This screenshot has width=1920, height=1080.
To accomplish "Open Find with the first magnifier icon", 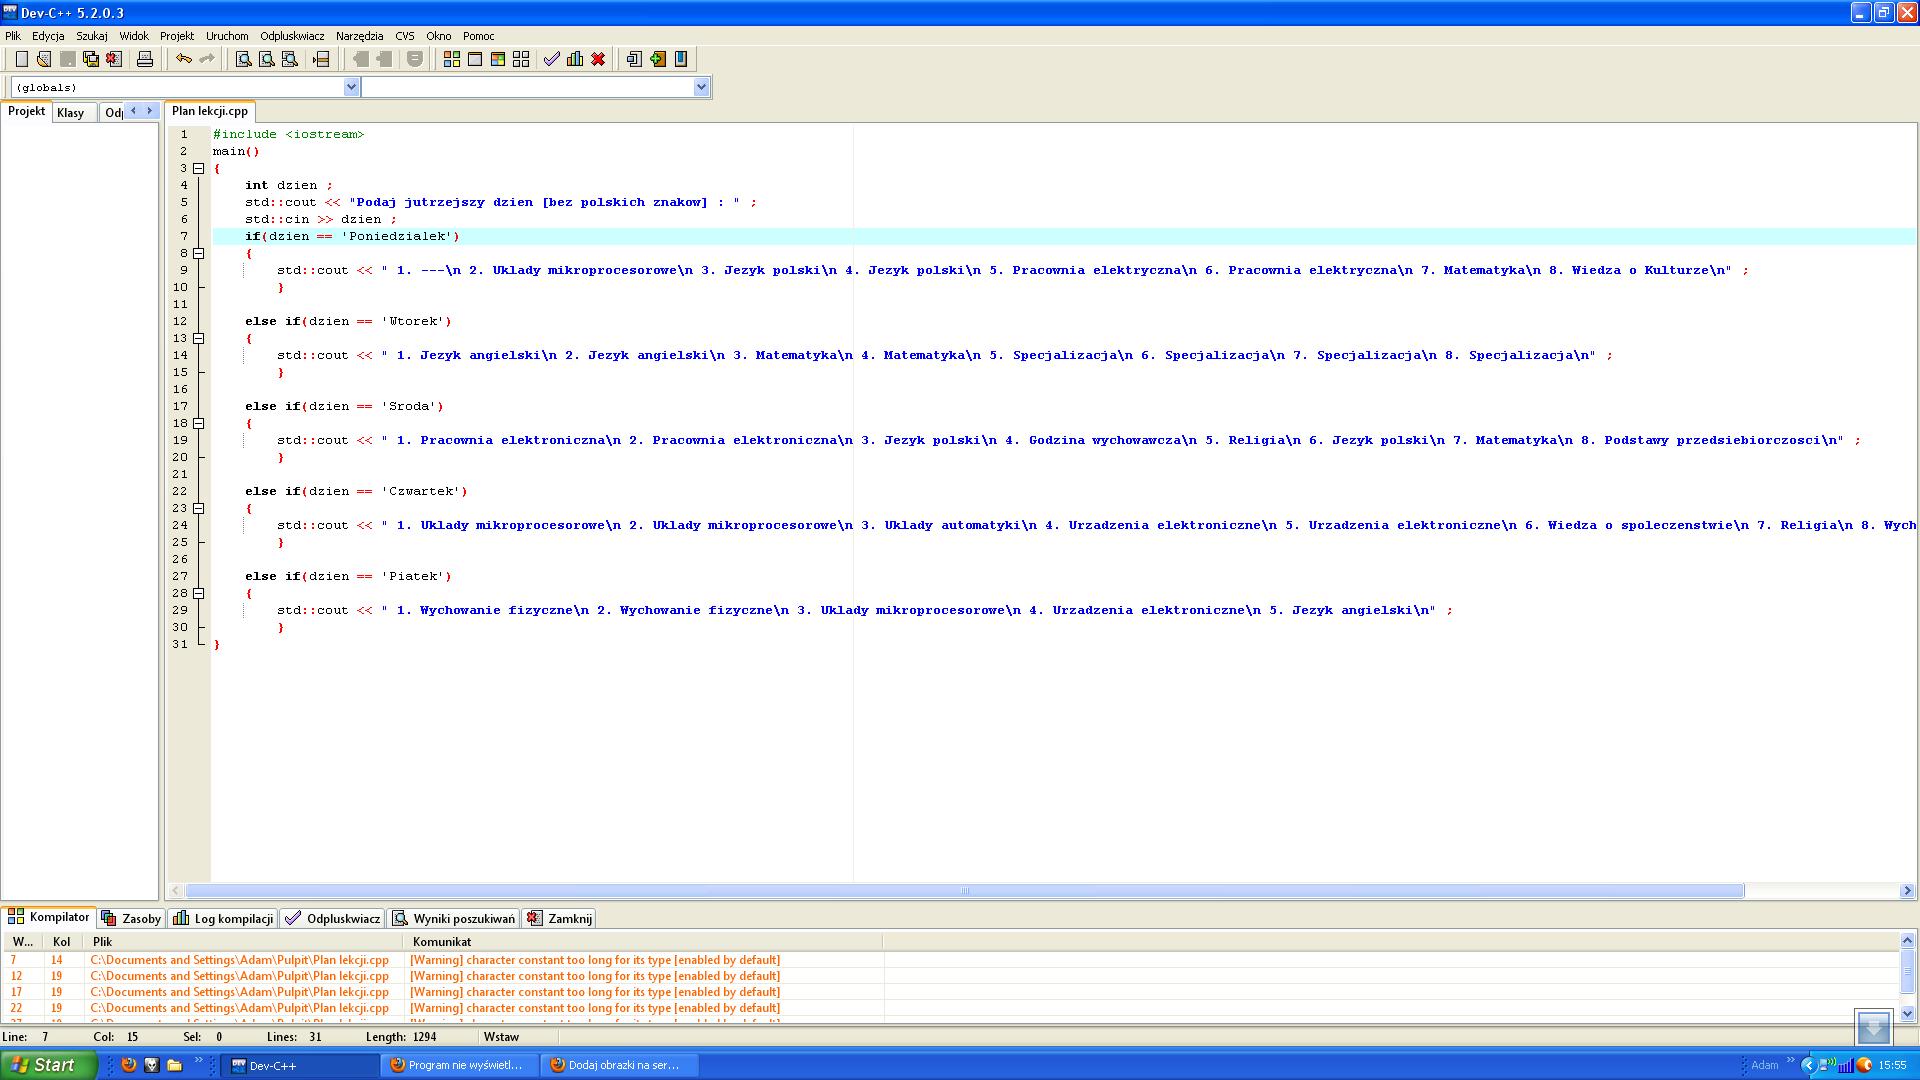I will point(243,59).
